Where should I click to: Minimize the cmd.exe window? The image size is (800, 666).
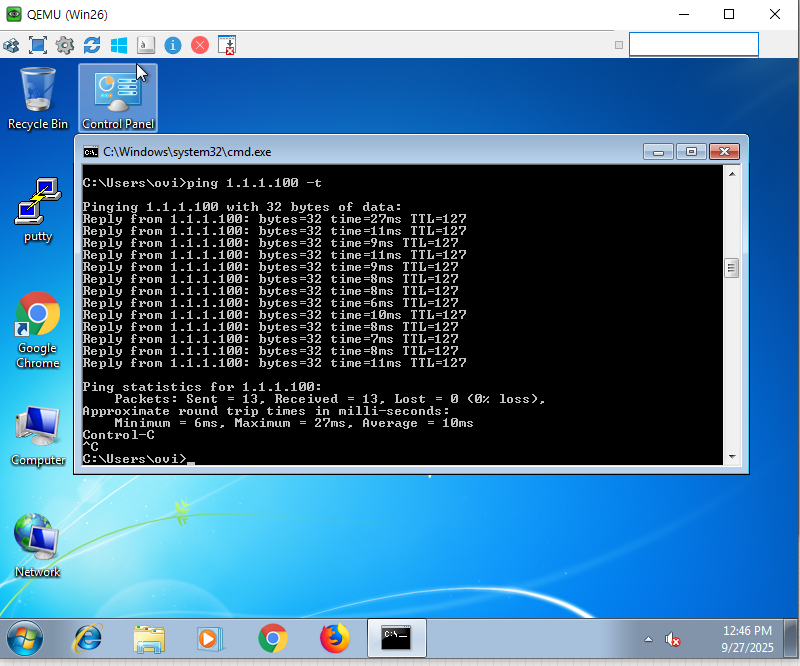coord(658,152)
